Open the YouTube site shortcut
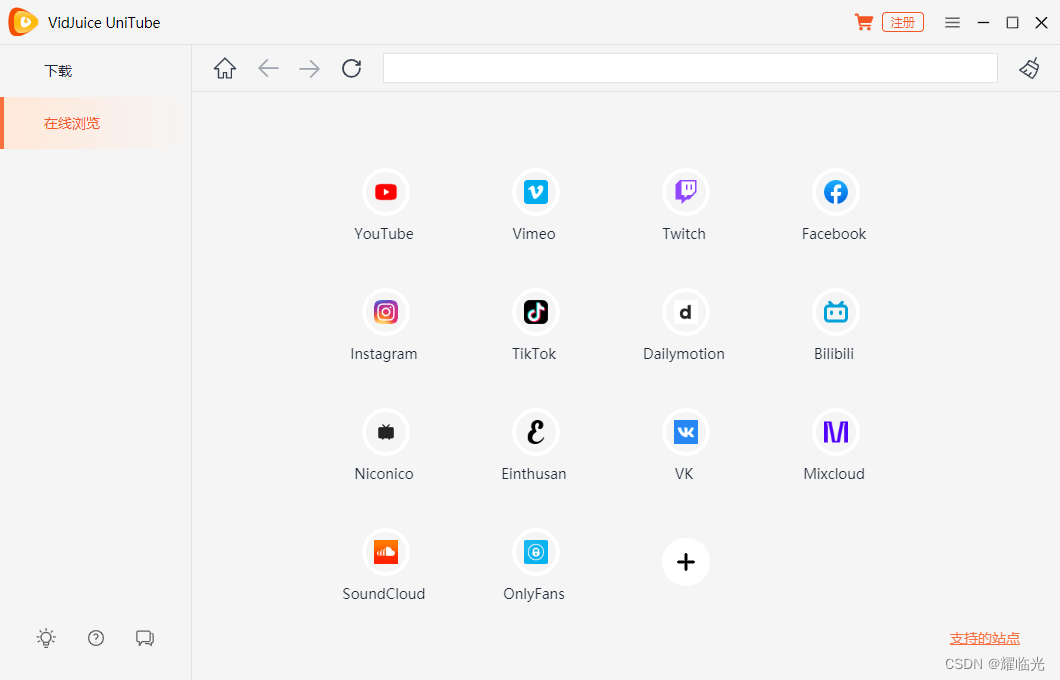 (x=385, y=192)
